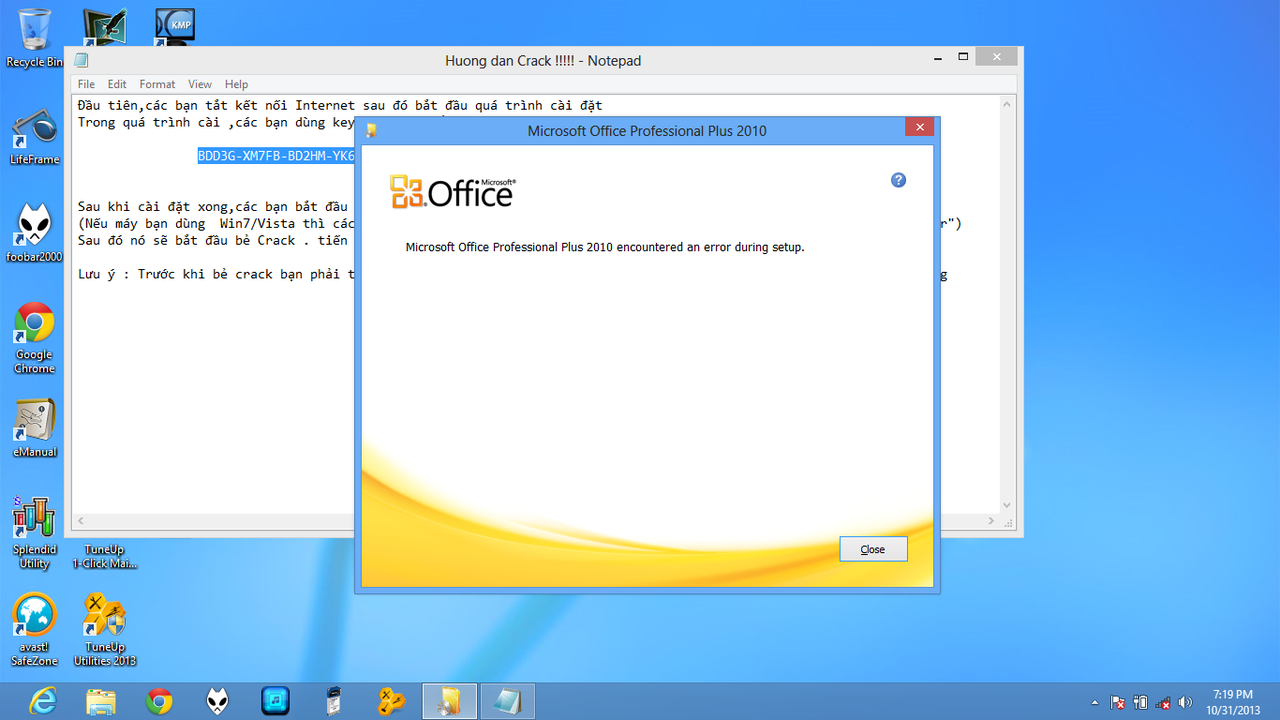The image size is (1280, 720).
Task: Click Notepad horizontal scrollbar right arrow
Action: tap(992, 521)
